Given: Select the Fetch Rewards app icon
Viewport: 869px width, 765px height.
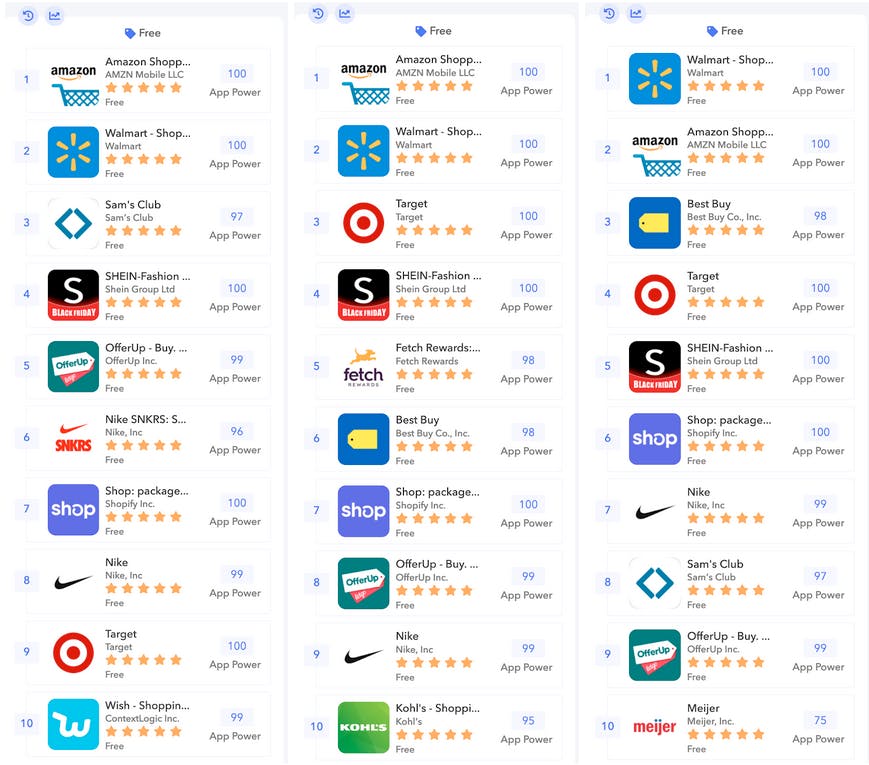Looking at the screenshot, I should pyautogui.click(x=364, y=366).
